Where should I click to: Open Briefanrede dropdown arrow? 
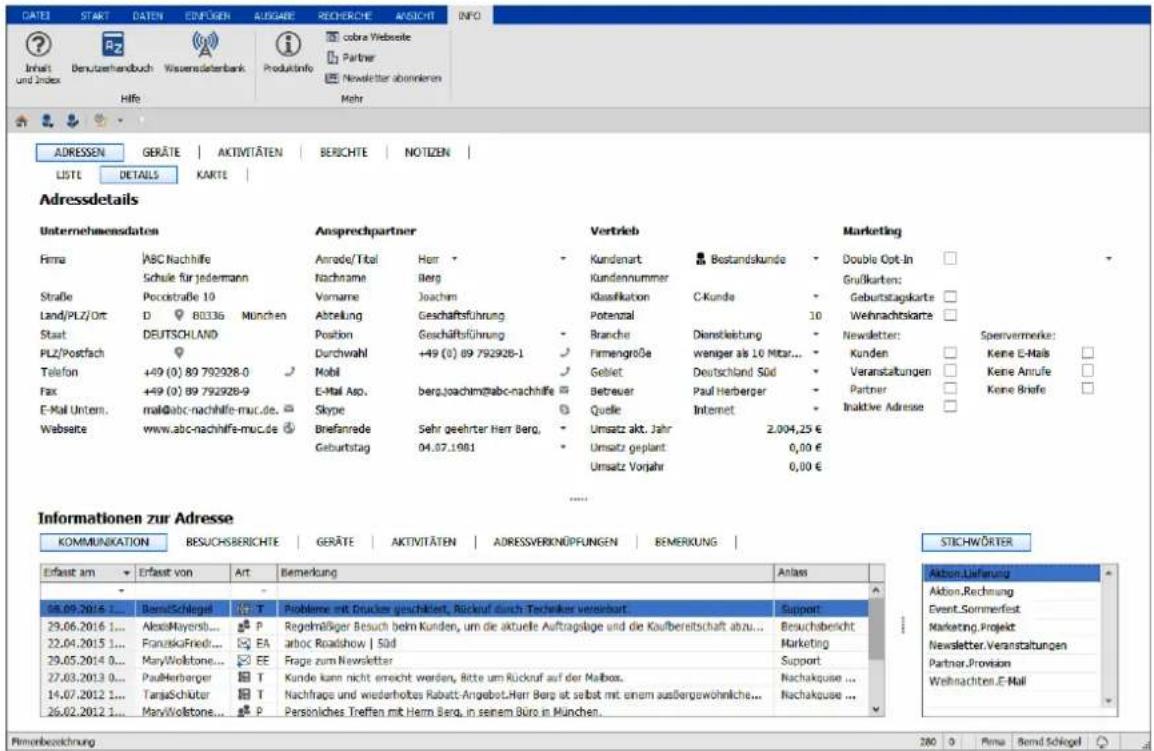(564, 429)
